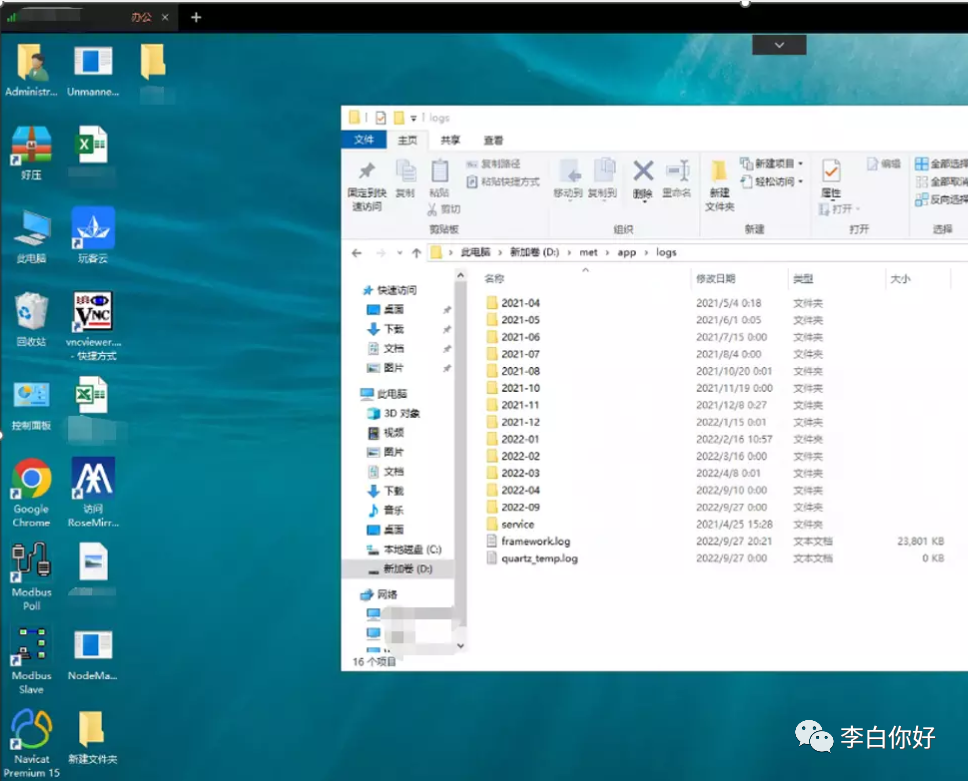The width and height of the screenshot is (968, 781).
Task: Click the 属性 properties icon
Action: (831, 178)
